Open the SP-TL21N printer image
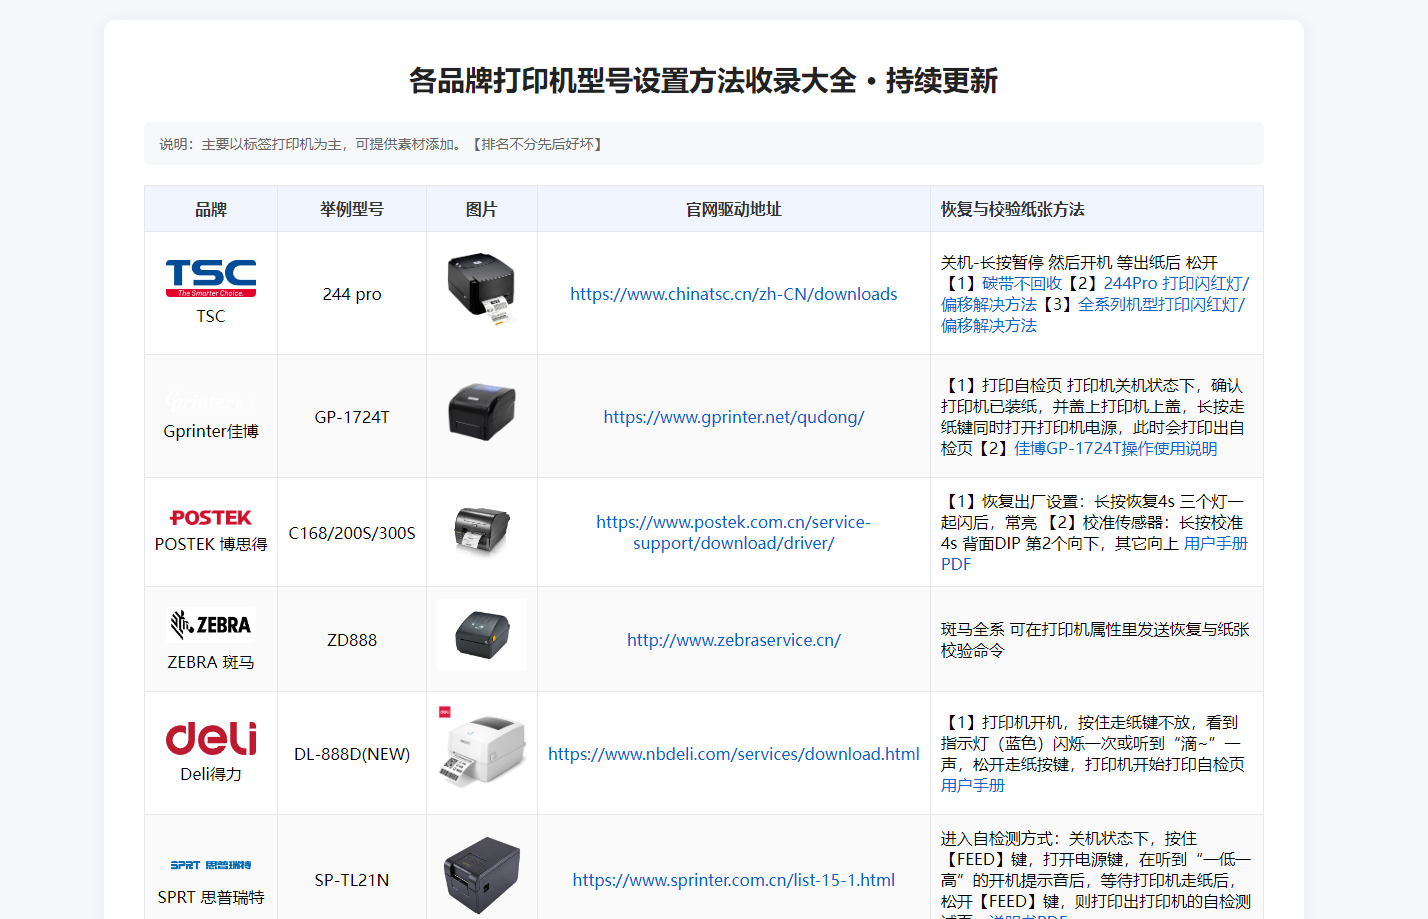1428x919 pixels. pos(482,875)
